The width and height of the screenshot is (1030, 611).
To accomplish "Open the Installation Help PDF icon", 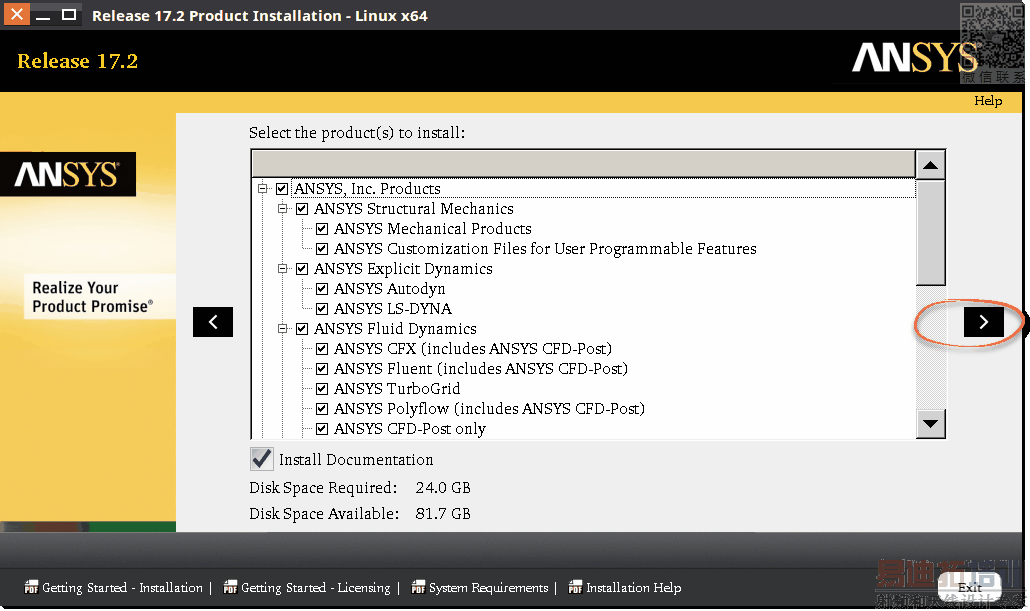I will click(x=575, y=588).
